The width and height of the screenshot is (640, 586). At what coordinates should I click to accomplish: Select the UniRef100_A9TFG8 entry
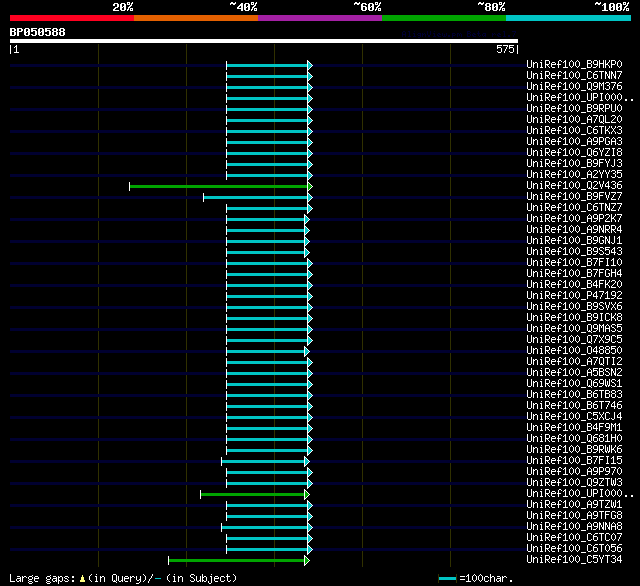tap(574, 516)
